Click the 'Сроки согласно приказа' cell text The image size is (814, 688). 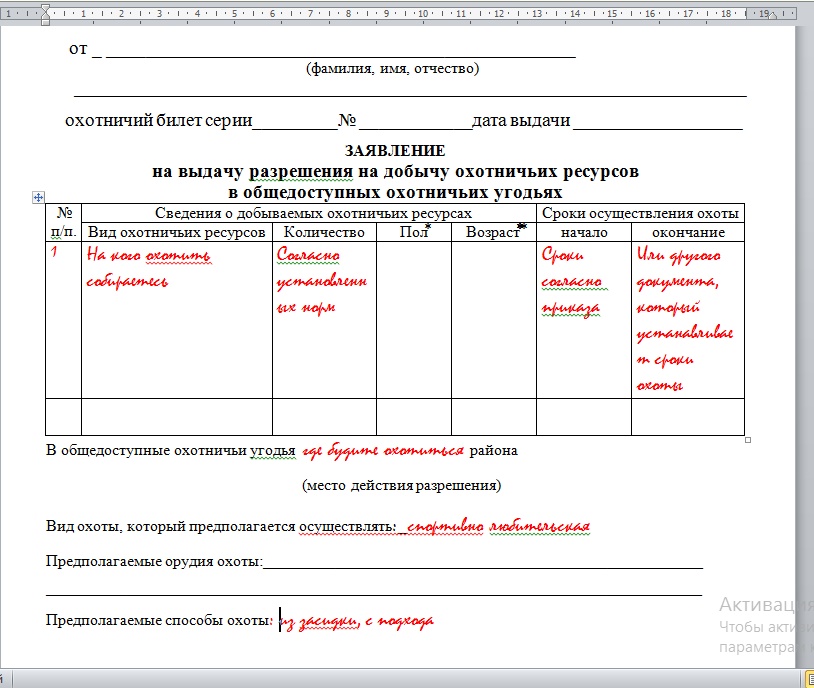[x=571, y=281]
